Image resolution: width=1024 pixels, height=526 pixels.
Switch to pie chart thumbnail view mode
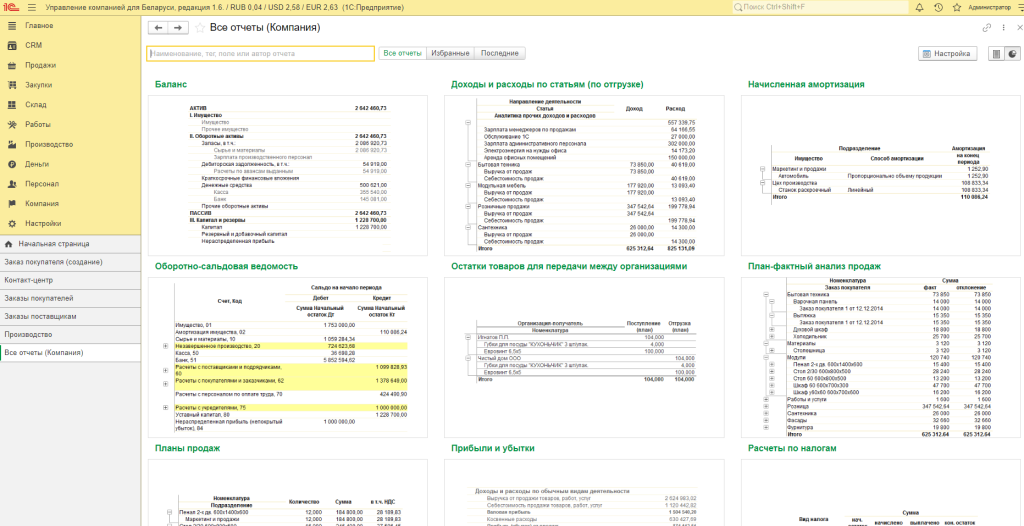pyautogui.click(x=1012, y=54)
